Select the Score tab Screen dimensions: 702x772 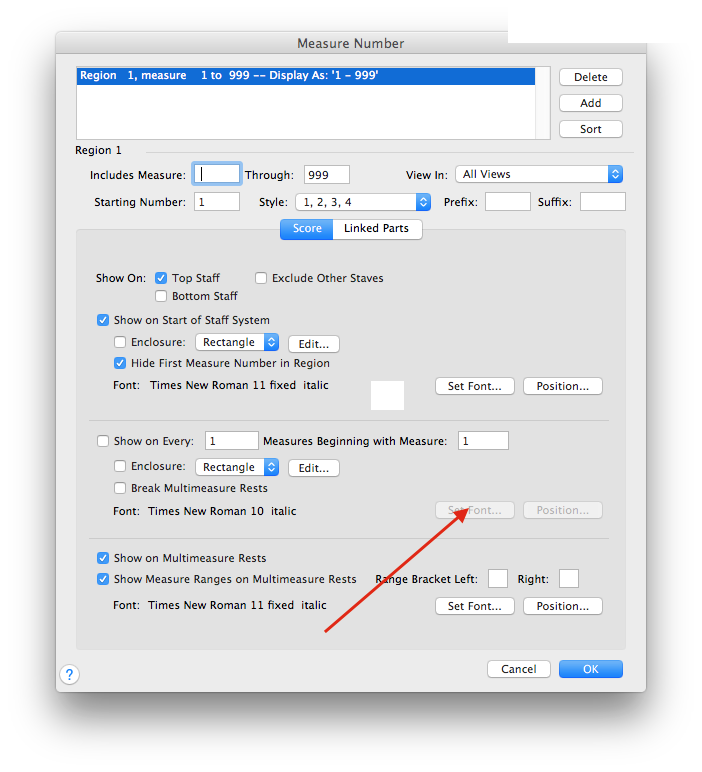click(307, 229)
